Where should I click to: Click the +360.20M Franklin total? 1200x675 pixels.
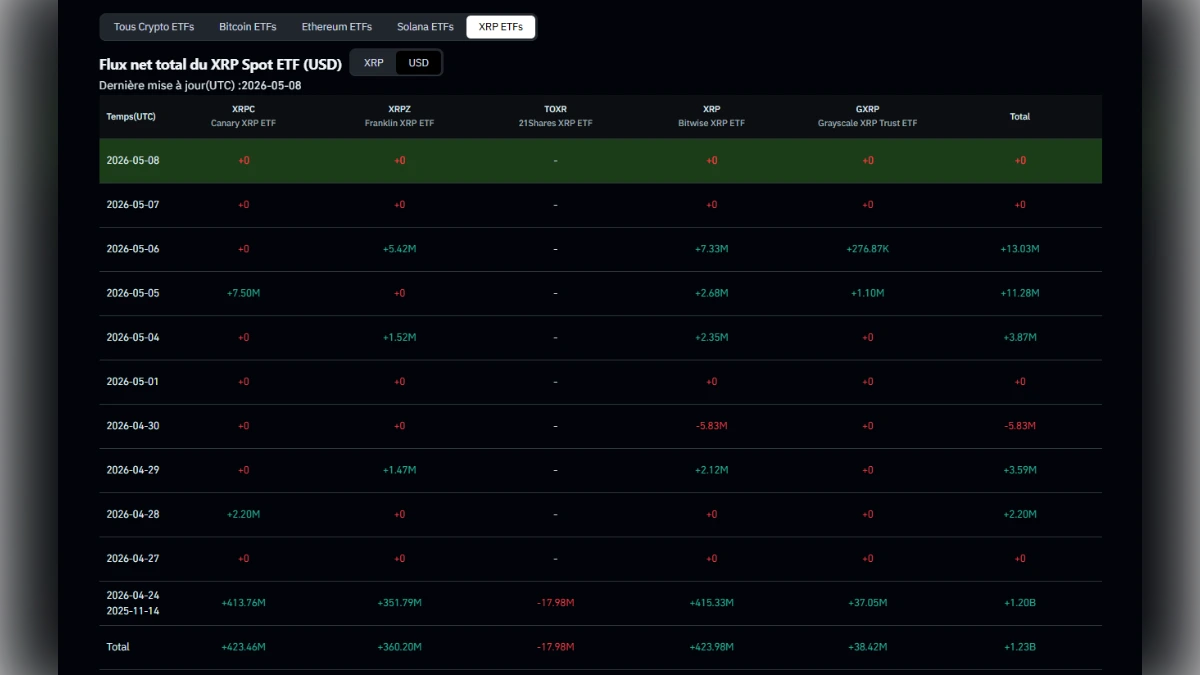click(399, 647)
